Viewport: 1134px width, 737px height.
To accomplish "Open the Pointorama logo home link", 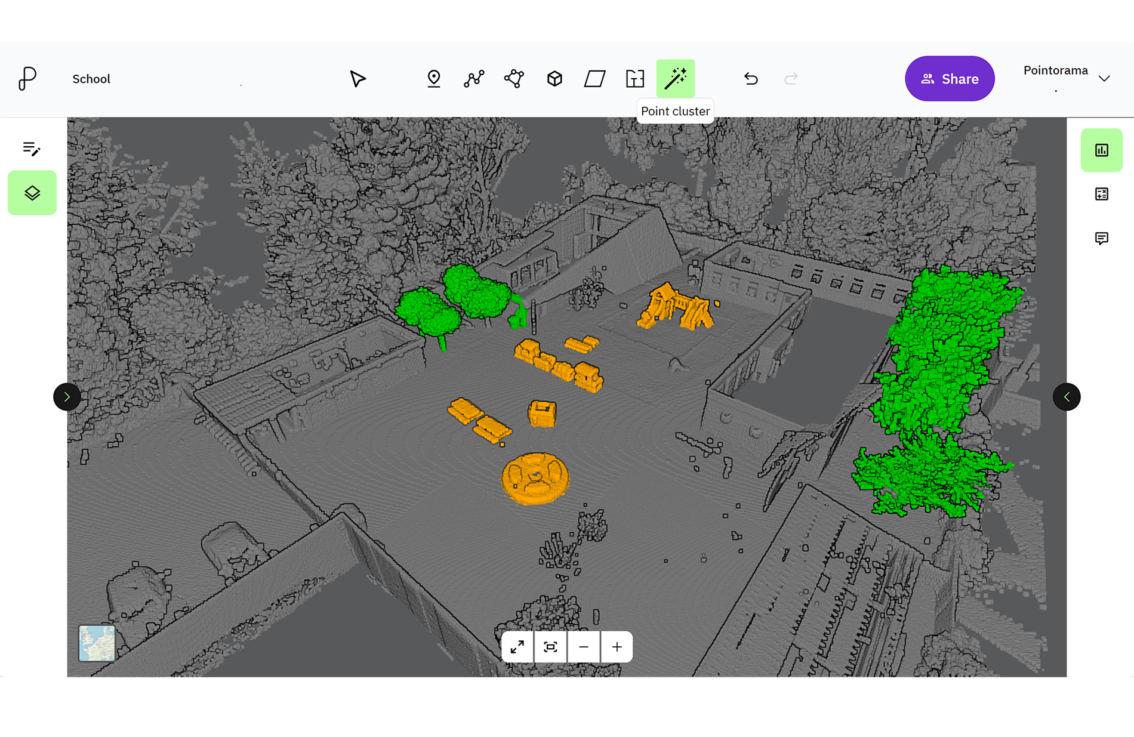I will click(28, 79).
